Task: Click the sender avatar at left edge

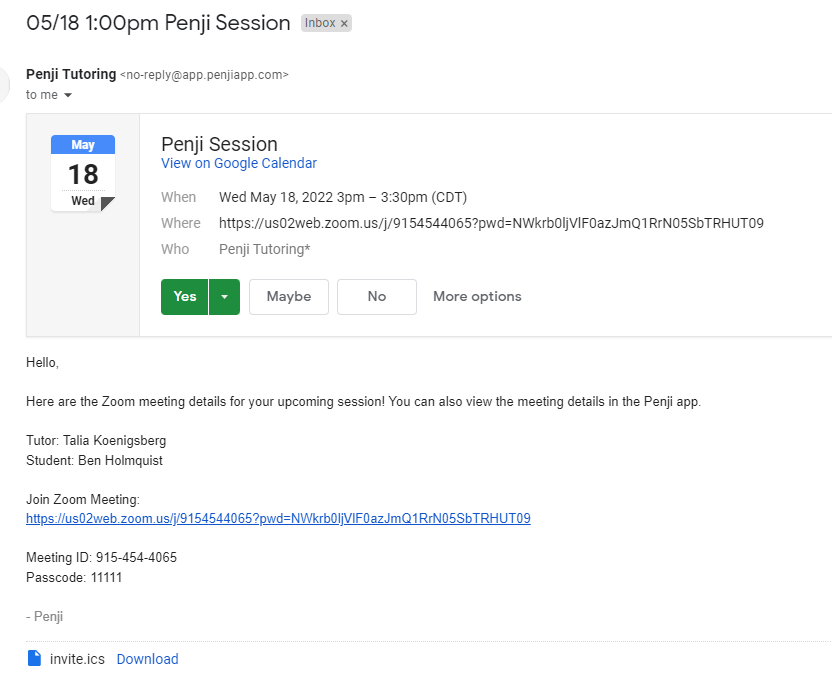Action: pyautogui.click(x=5, y=82)
